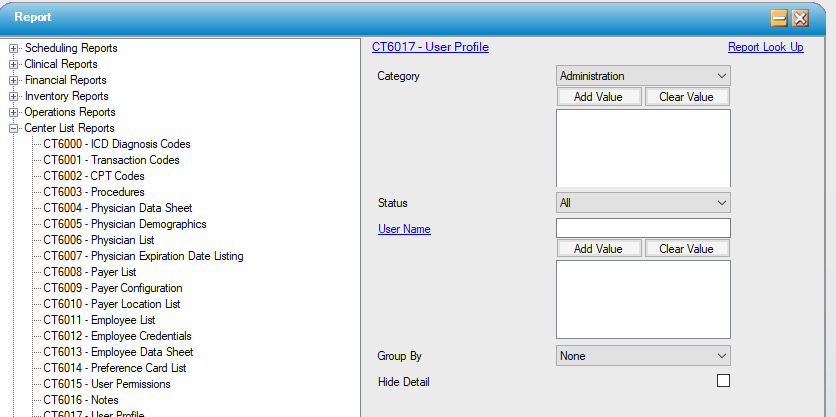Click the CT6017 - User Profile heading link
The image size is (836, 417).
coord(430,47)
